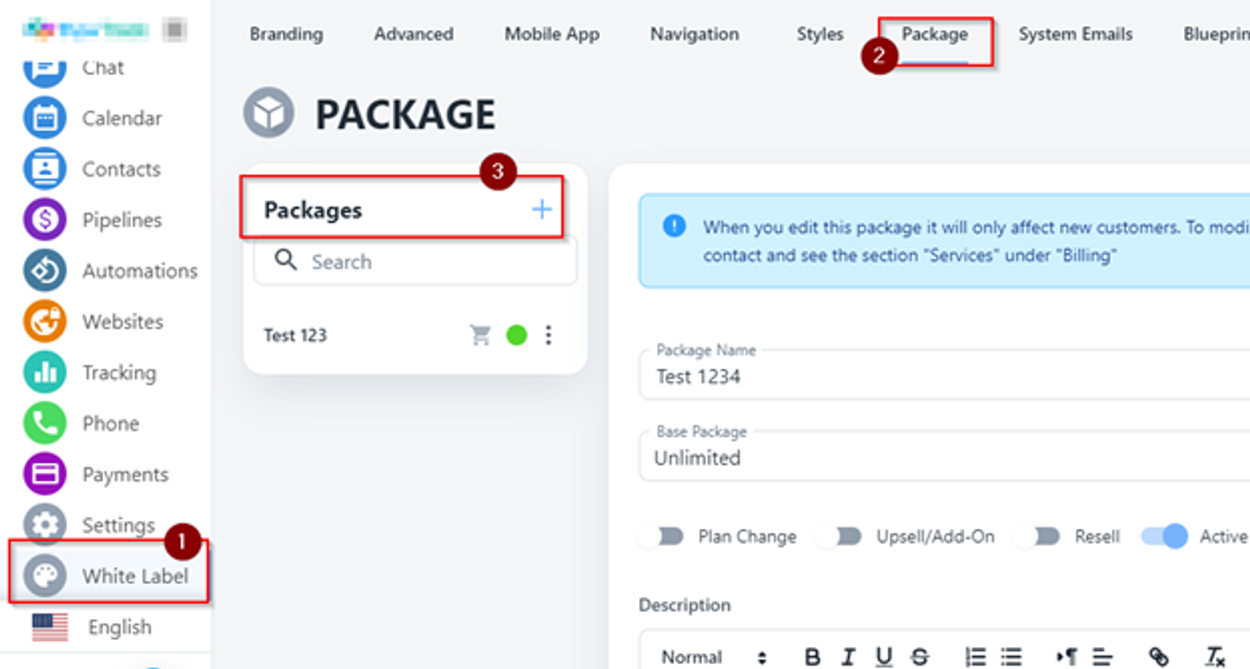Click the packages Search field
This screenshot has height=669, width=1250.
pos(415,262)
